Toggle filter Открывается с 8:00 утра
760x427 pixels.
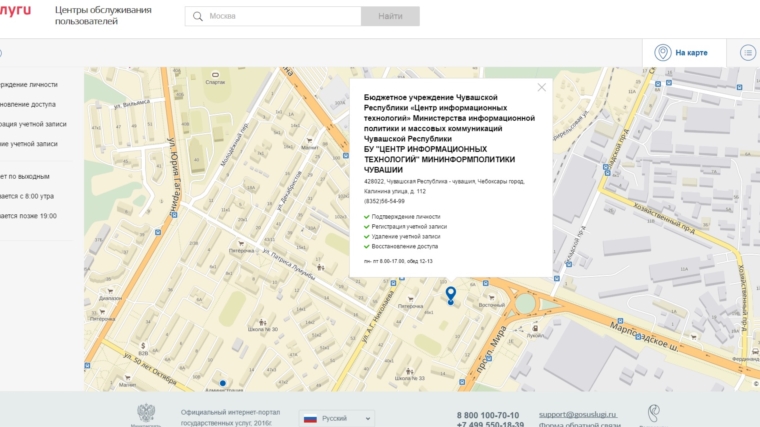pos(27,196)
